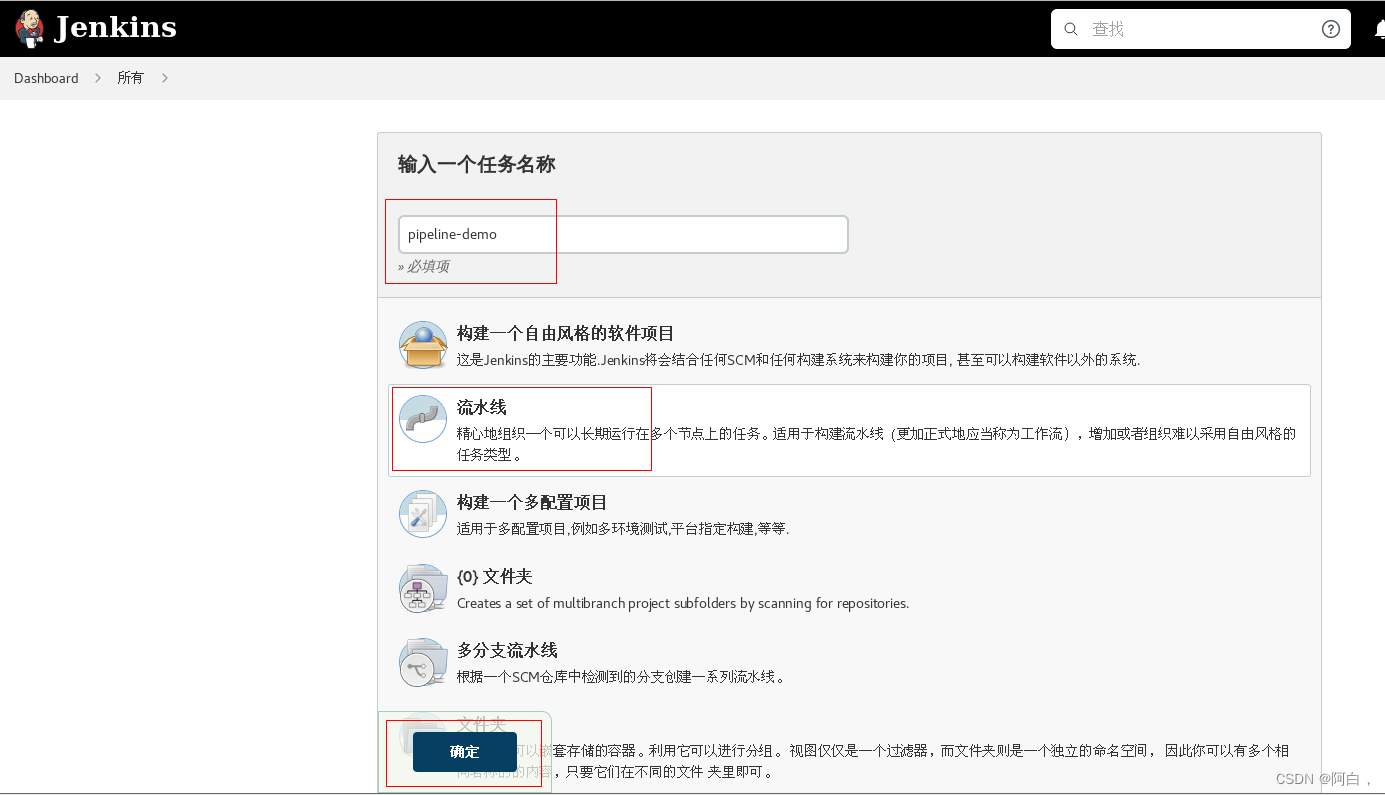1385x795 pixels.
Task: Expand the chevron after Dashboard breadcrumb
Action: [97, 77]
